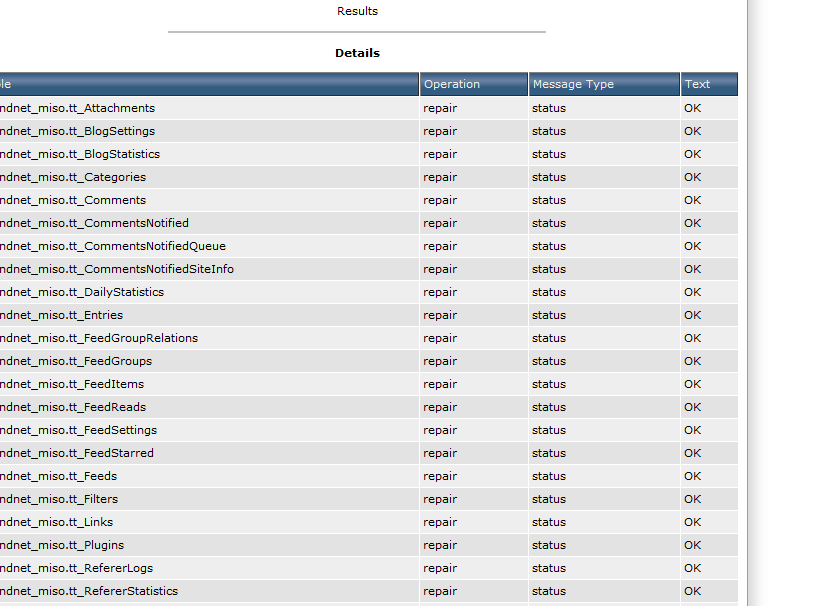The image size is (823, 606).
Task: Click "repair" in the tt_Entries row
Action: click(440, 315)
